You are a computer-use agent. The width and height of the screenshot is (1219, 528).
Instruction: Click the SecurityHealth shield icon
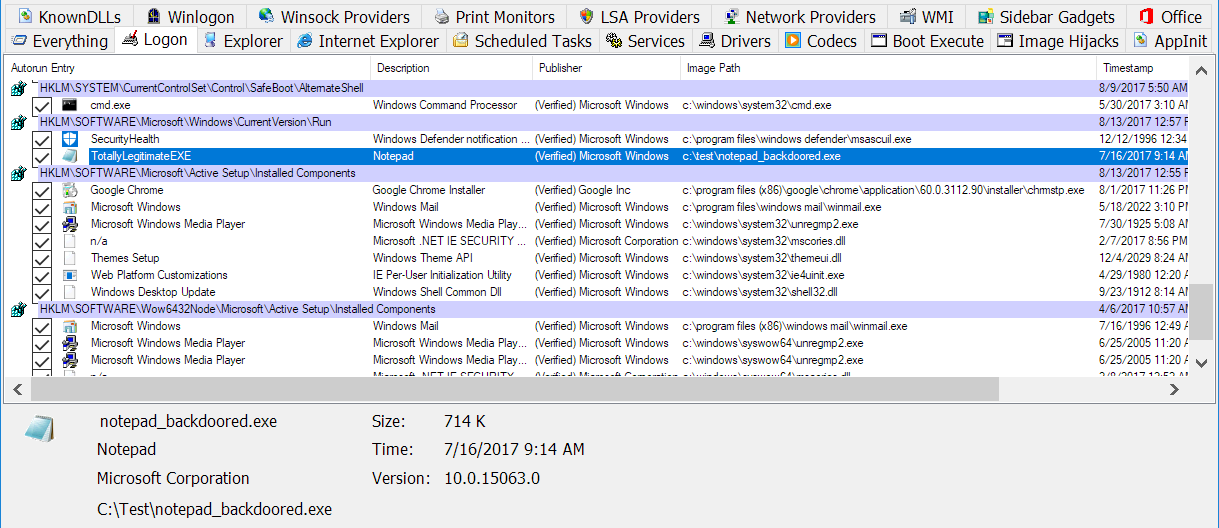click(70, 139)
